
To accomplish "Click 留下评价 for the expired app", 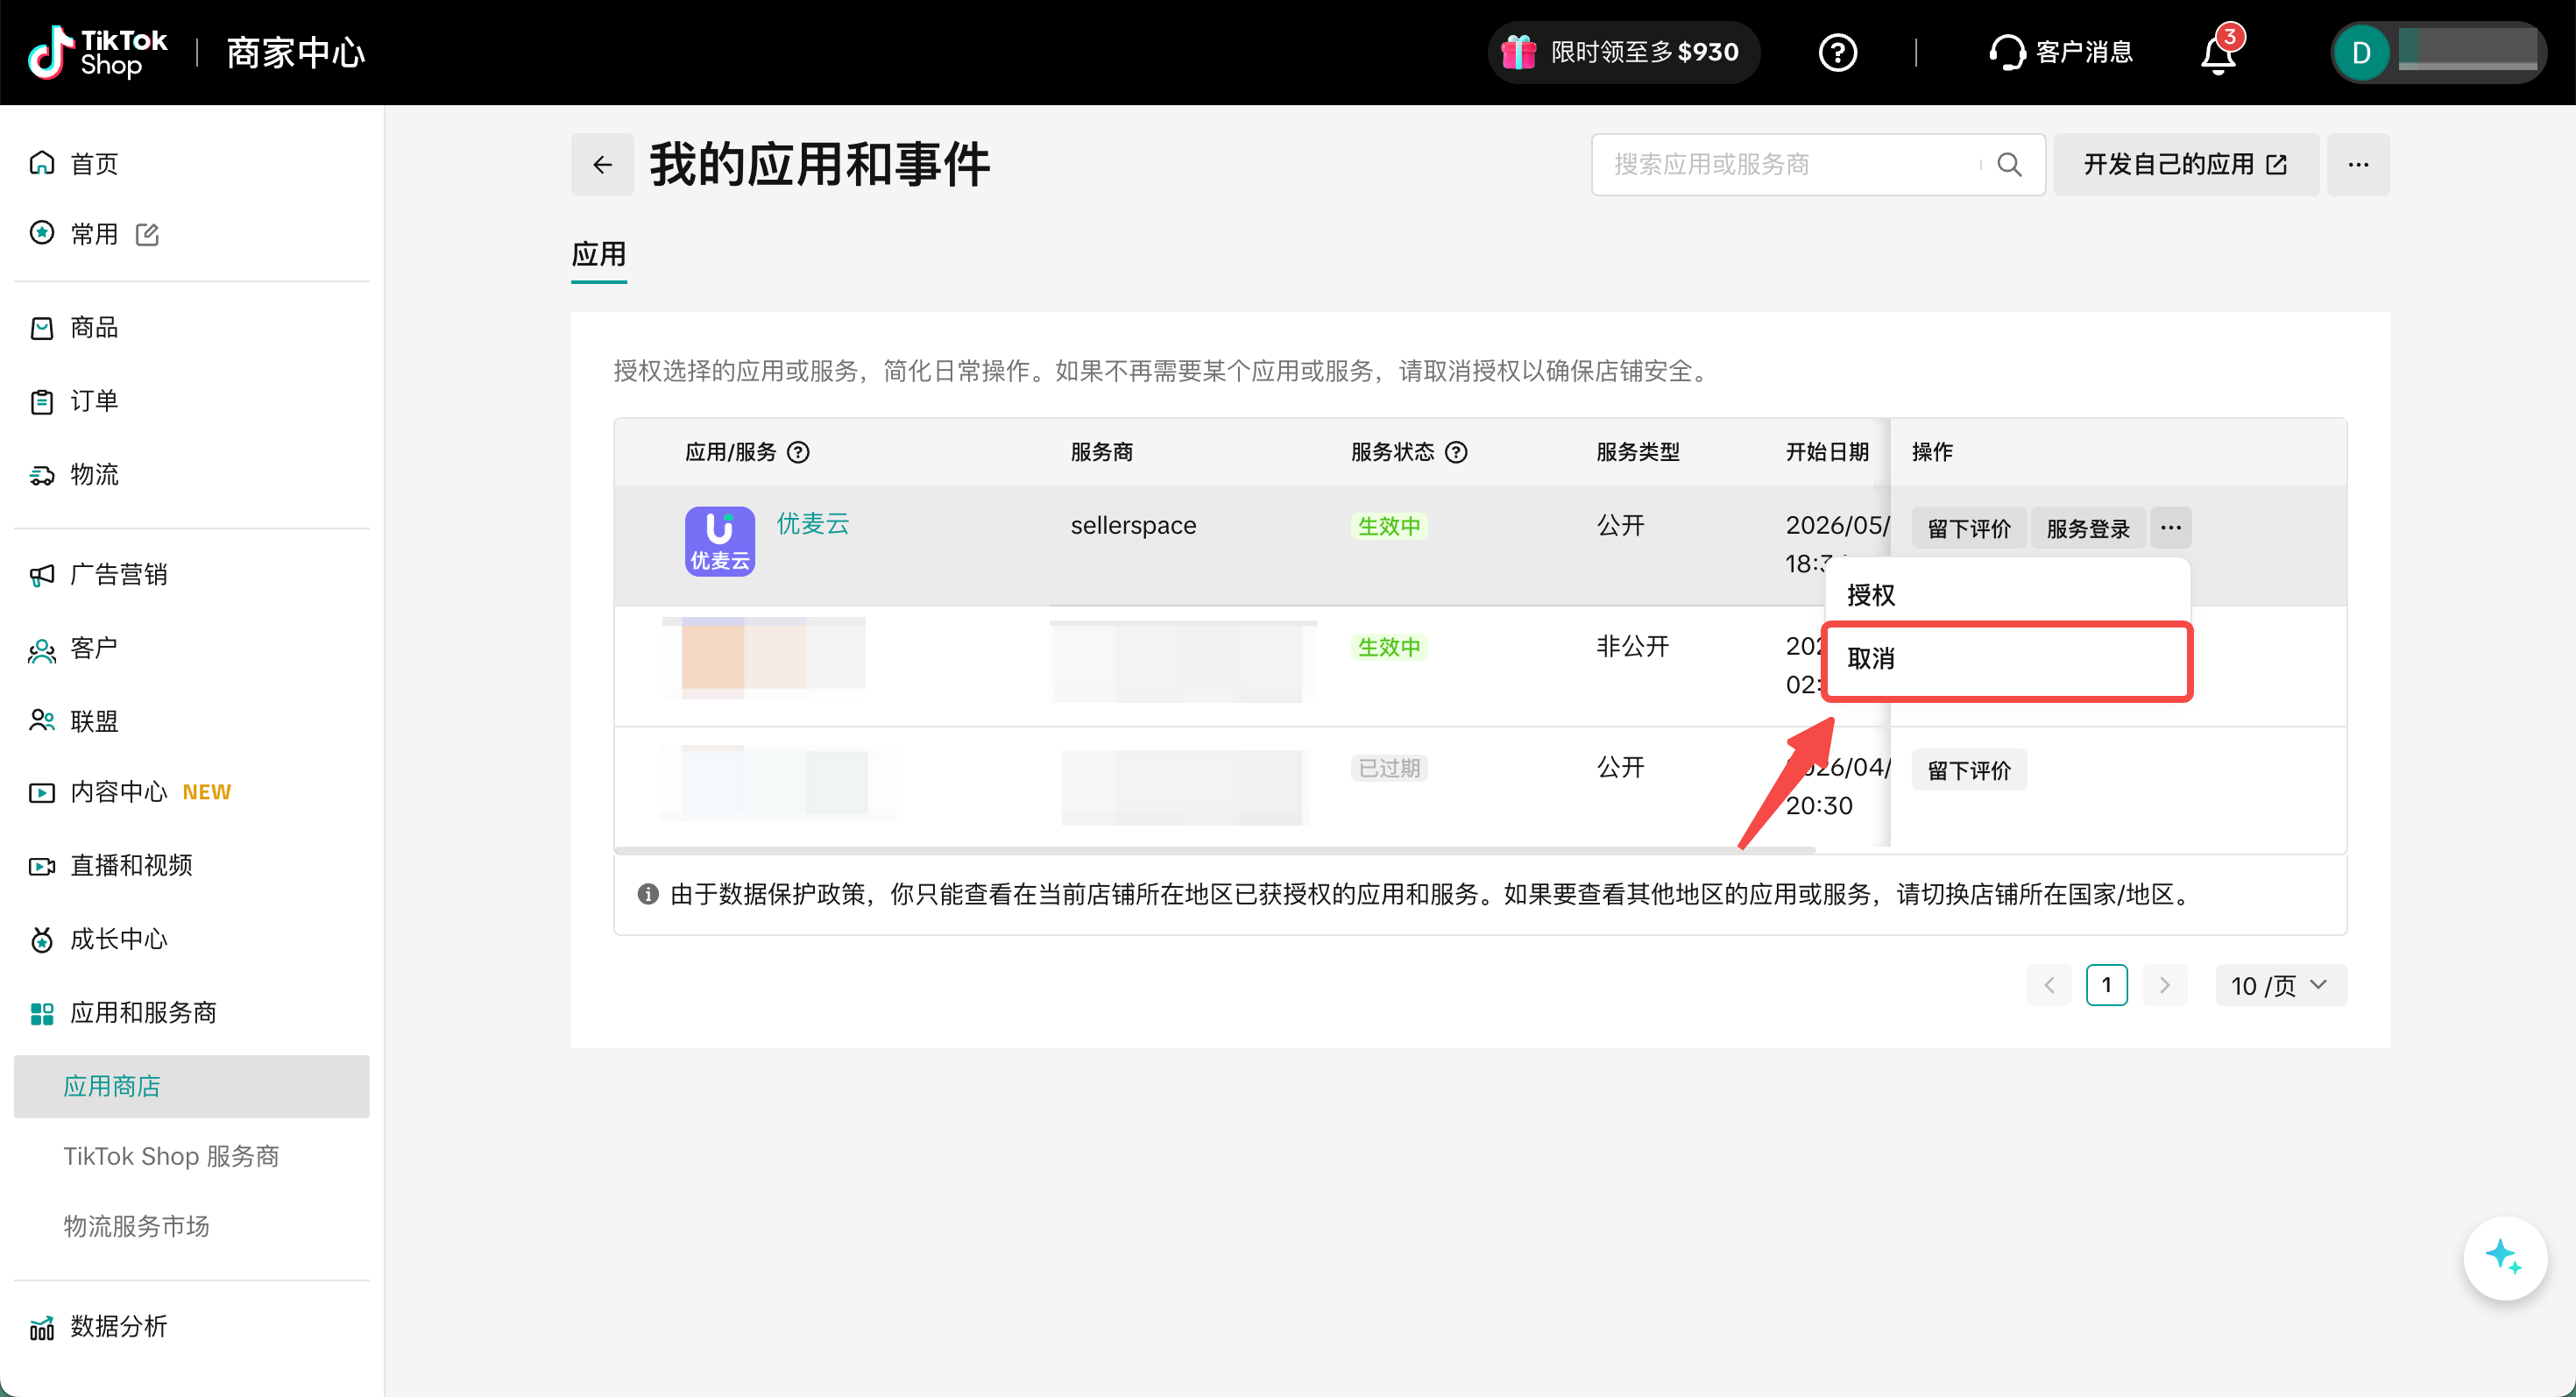I will coord(1969,770).
